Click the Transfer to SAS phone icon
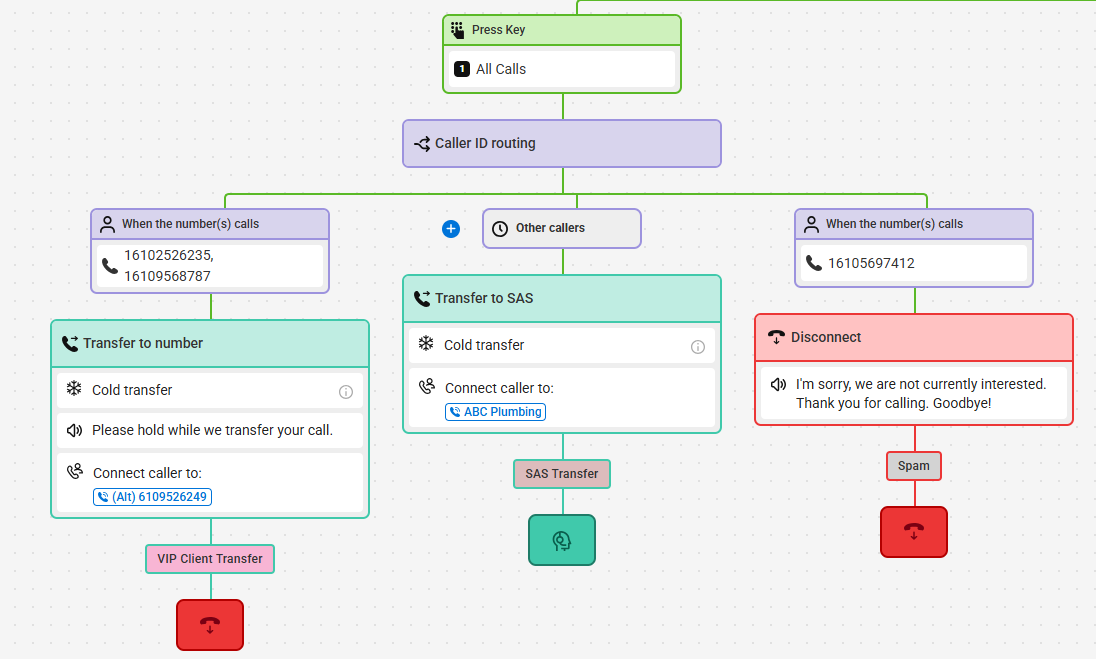 tap(422, 298)
